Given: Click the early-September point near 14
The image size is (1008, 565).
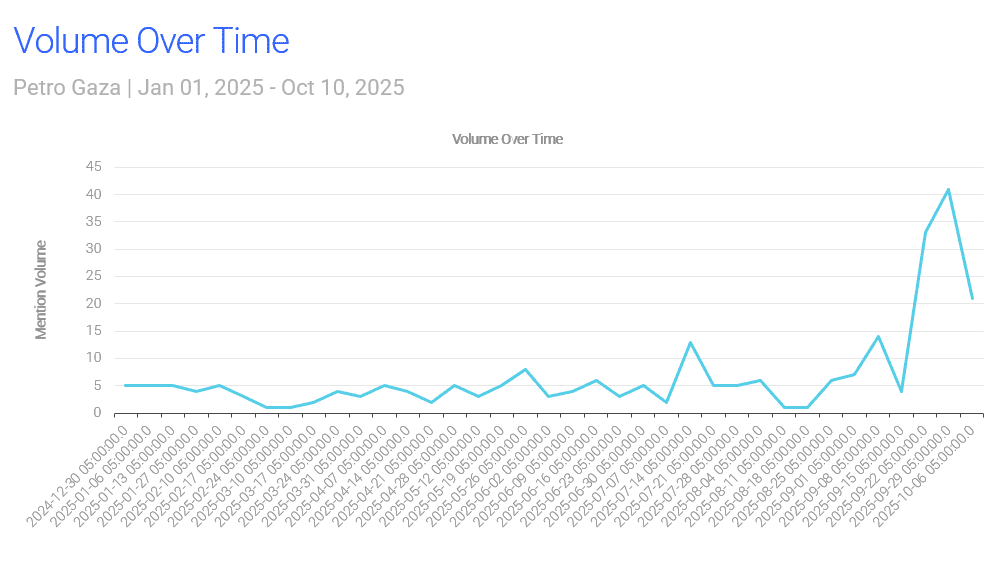Looking at the screenshot, I should [878, 336].
